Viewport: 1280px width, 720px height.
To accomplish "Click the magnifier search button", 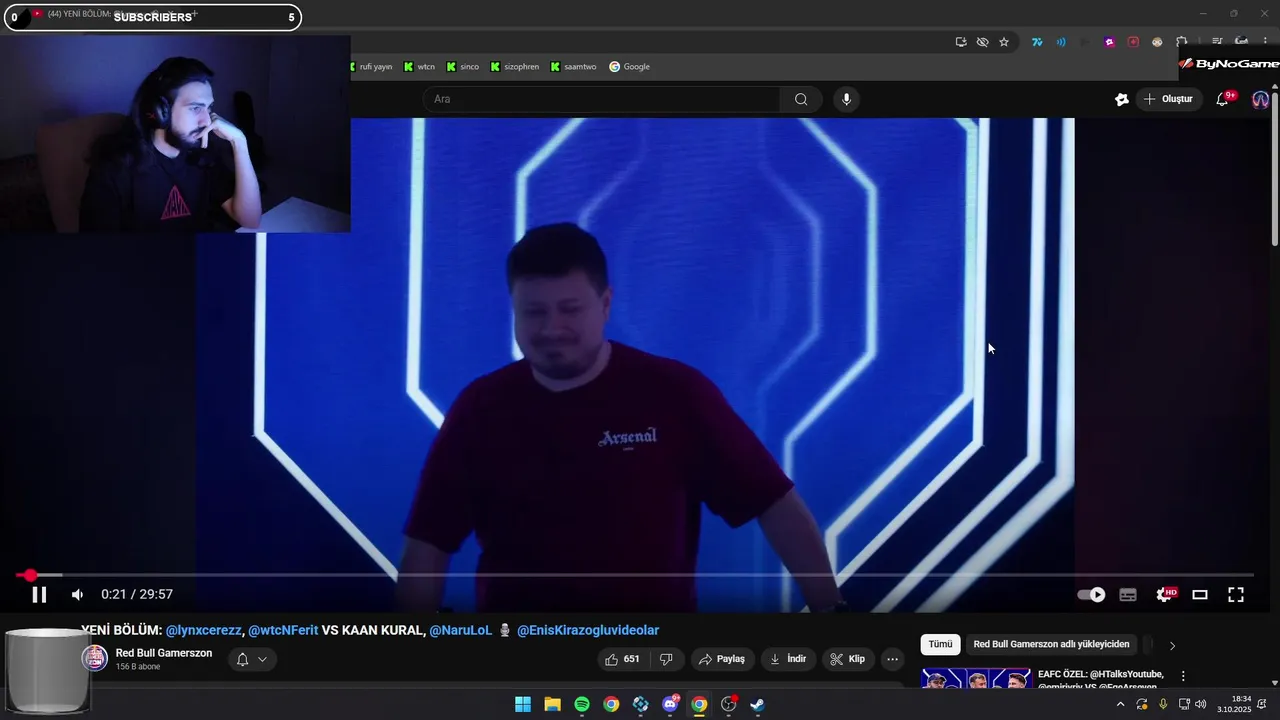I will tap(801, 99).
